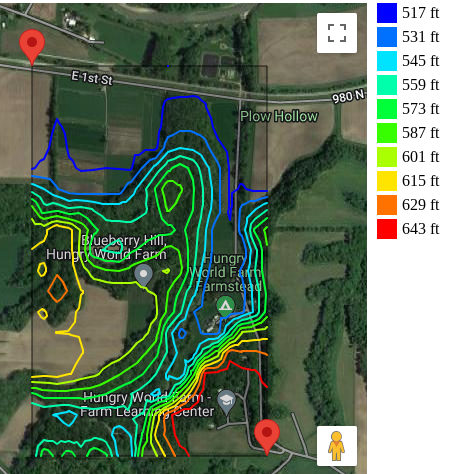Select the Farm Learning Center graduation cap pin
The height and width of the screenshot is (474, 451).
pyautogui.click(x=226, y=401)
